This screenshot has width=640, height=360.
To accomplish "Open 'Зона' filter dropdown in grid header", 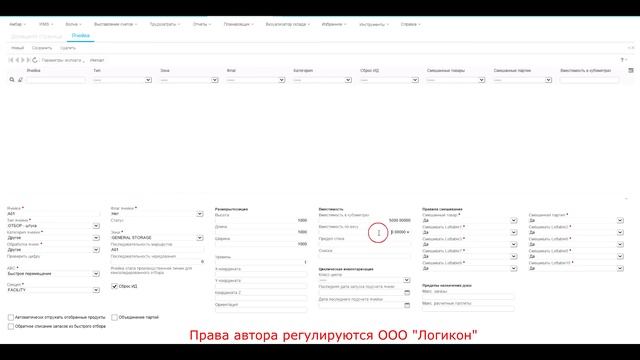I will pyautogui.click(x=215, y=80).
